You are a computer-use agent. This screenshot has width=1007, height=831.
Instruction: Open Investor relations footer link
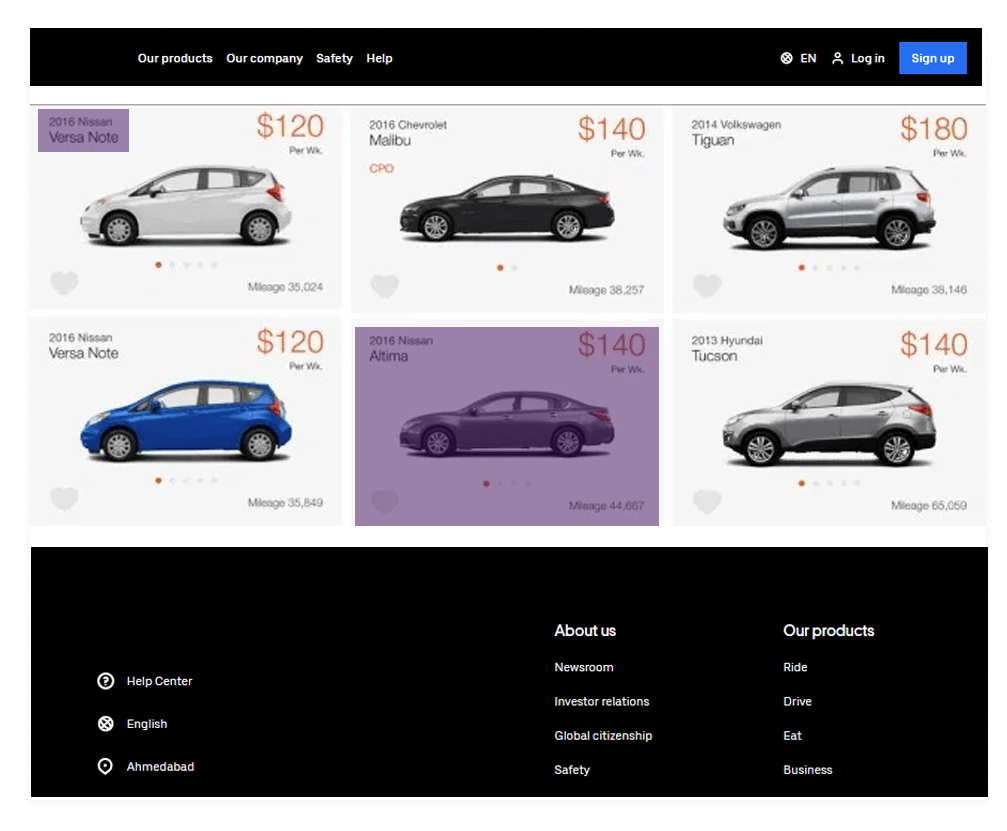[x=602, y=701]
